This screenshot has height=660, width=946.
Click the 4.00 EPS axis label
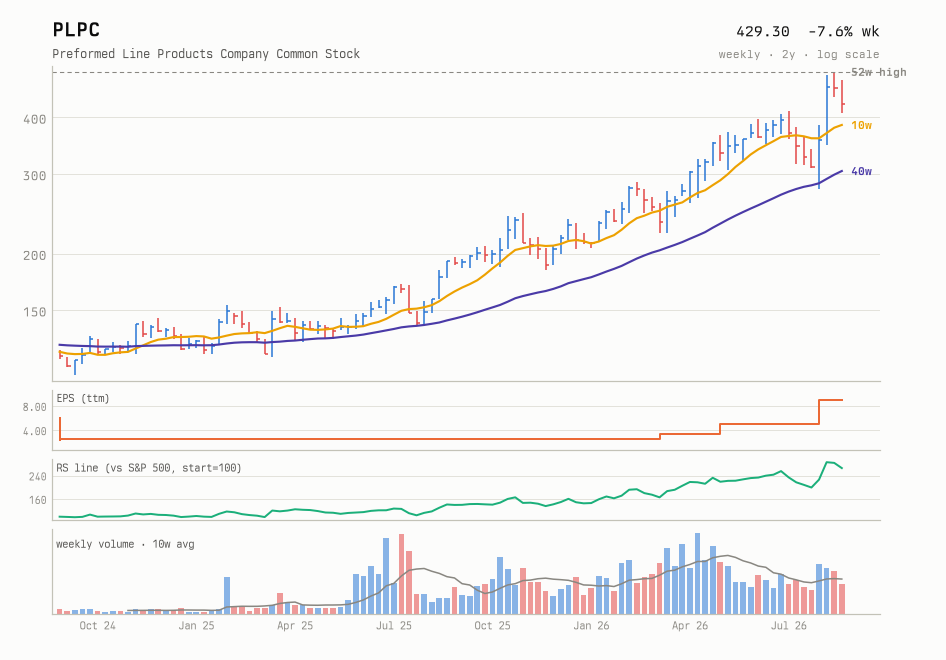pyautogui.click(x=35, y=431)
